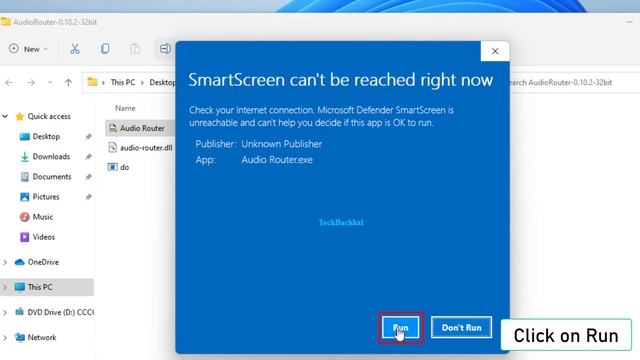Open recent locations dropdown arrow
The width and height of the screenshot is (640, 360).
(50, 82)
